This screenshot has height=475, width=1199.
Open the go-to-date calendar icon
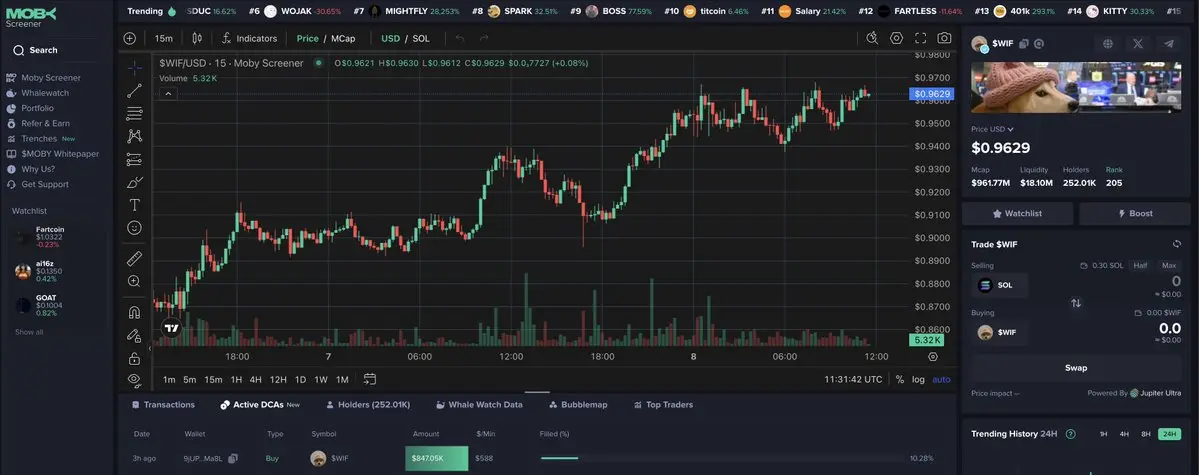[x=370, y=379]
